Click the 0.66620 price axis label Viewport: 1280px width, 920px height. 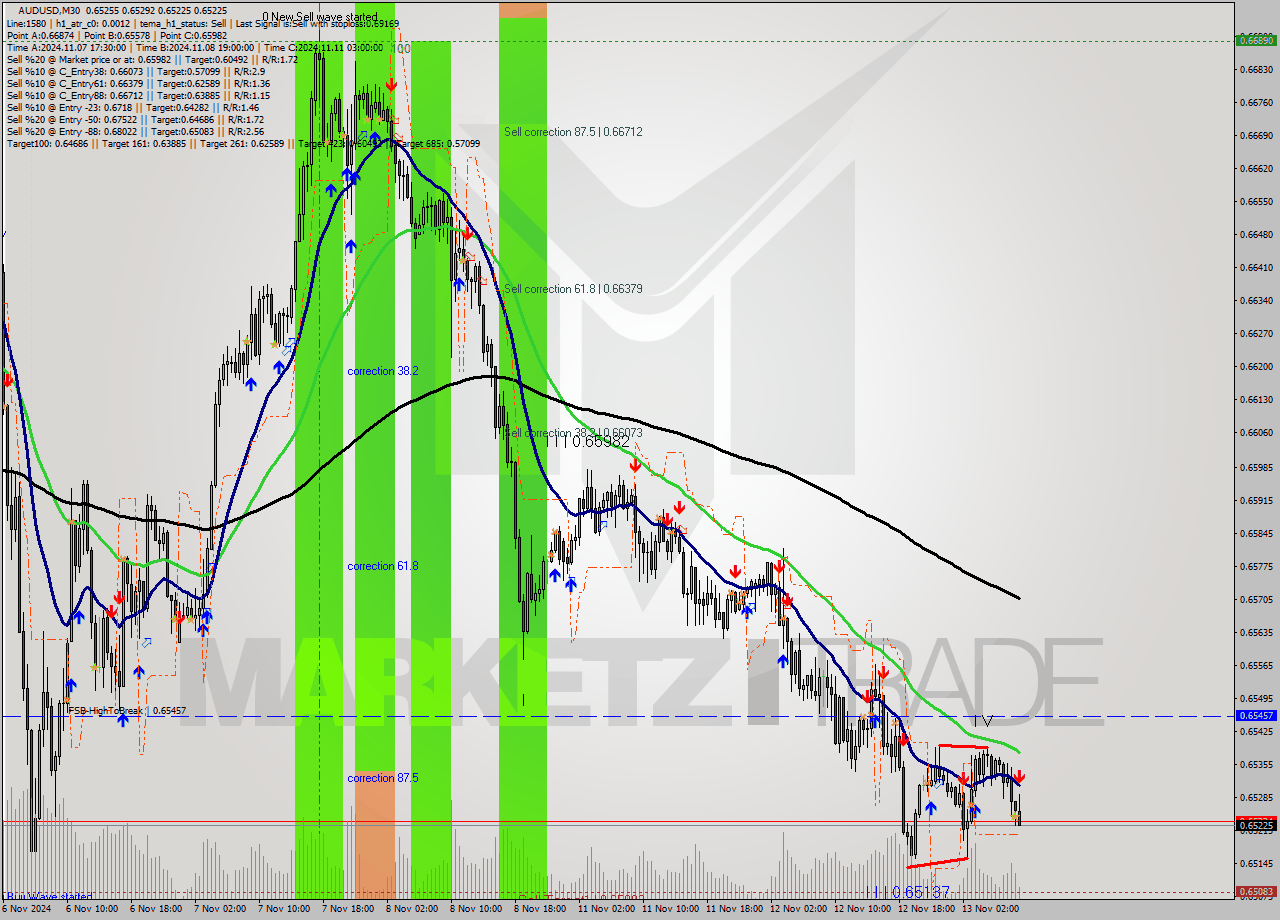coord(1256,168)
